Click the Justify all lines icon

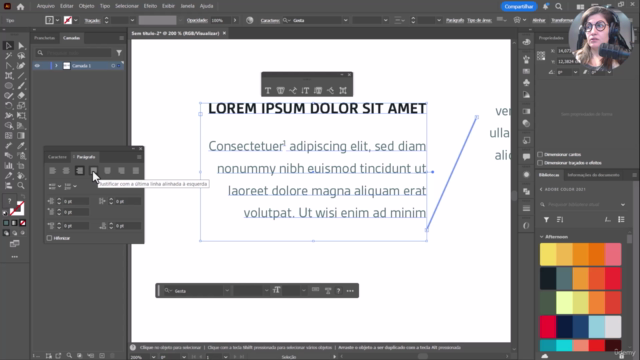[136, 171]
